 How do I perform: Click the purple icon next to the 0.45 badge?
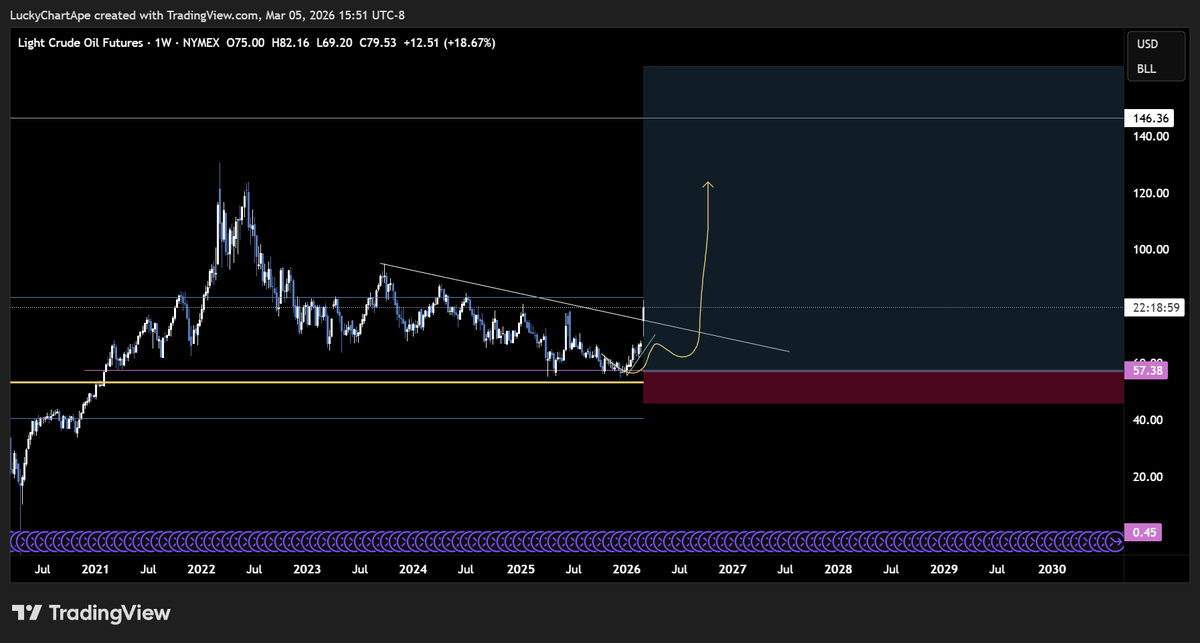click(x=1113, y=539)
